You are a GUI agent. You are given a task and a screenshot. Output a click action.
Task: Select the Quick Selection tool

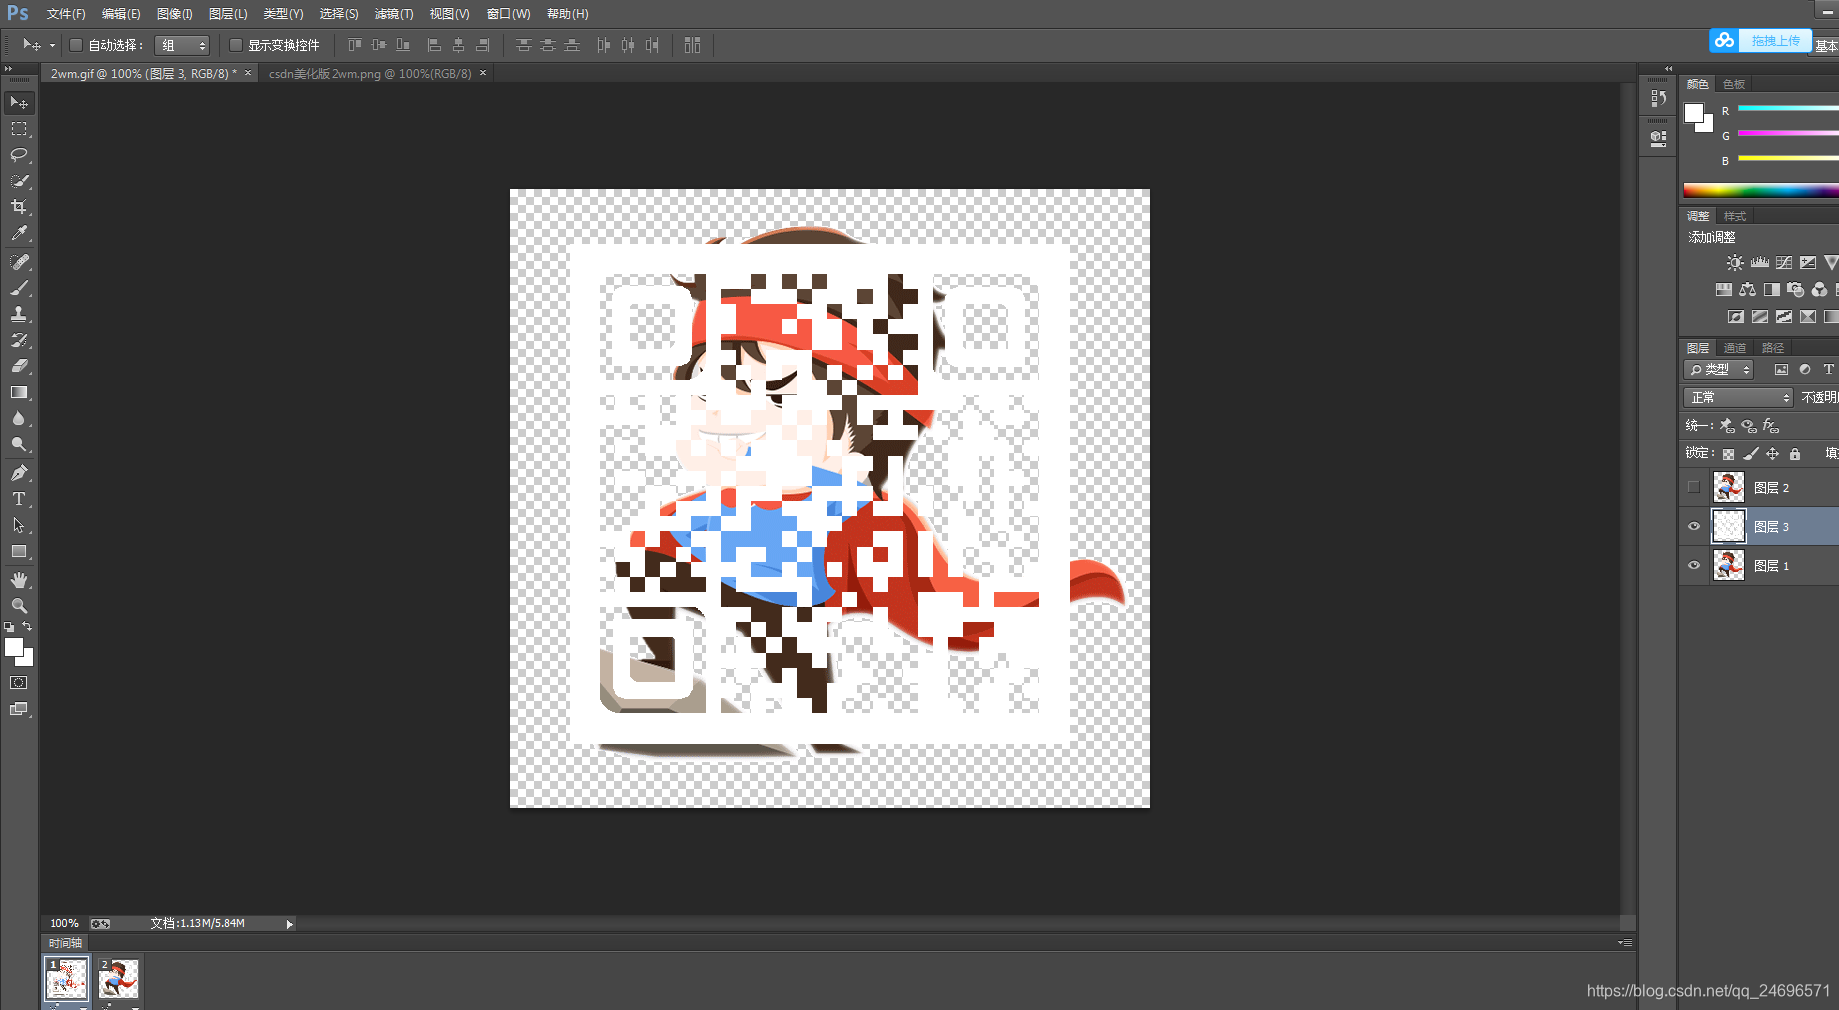click(x=19, y=181)
